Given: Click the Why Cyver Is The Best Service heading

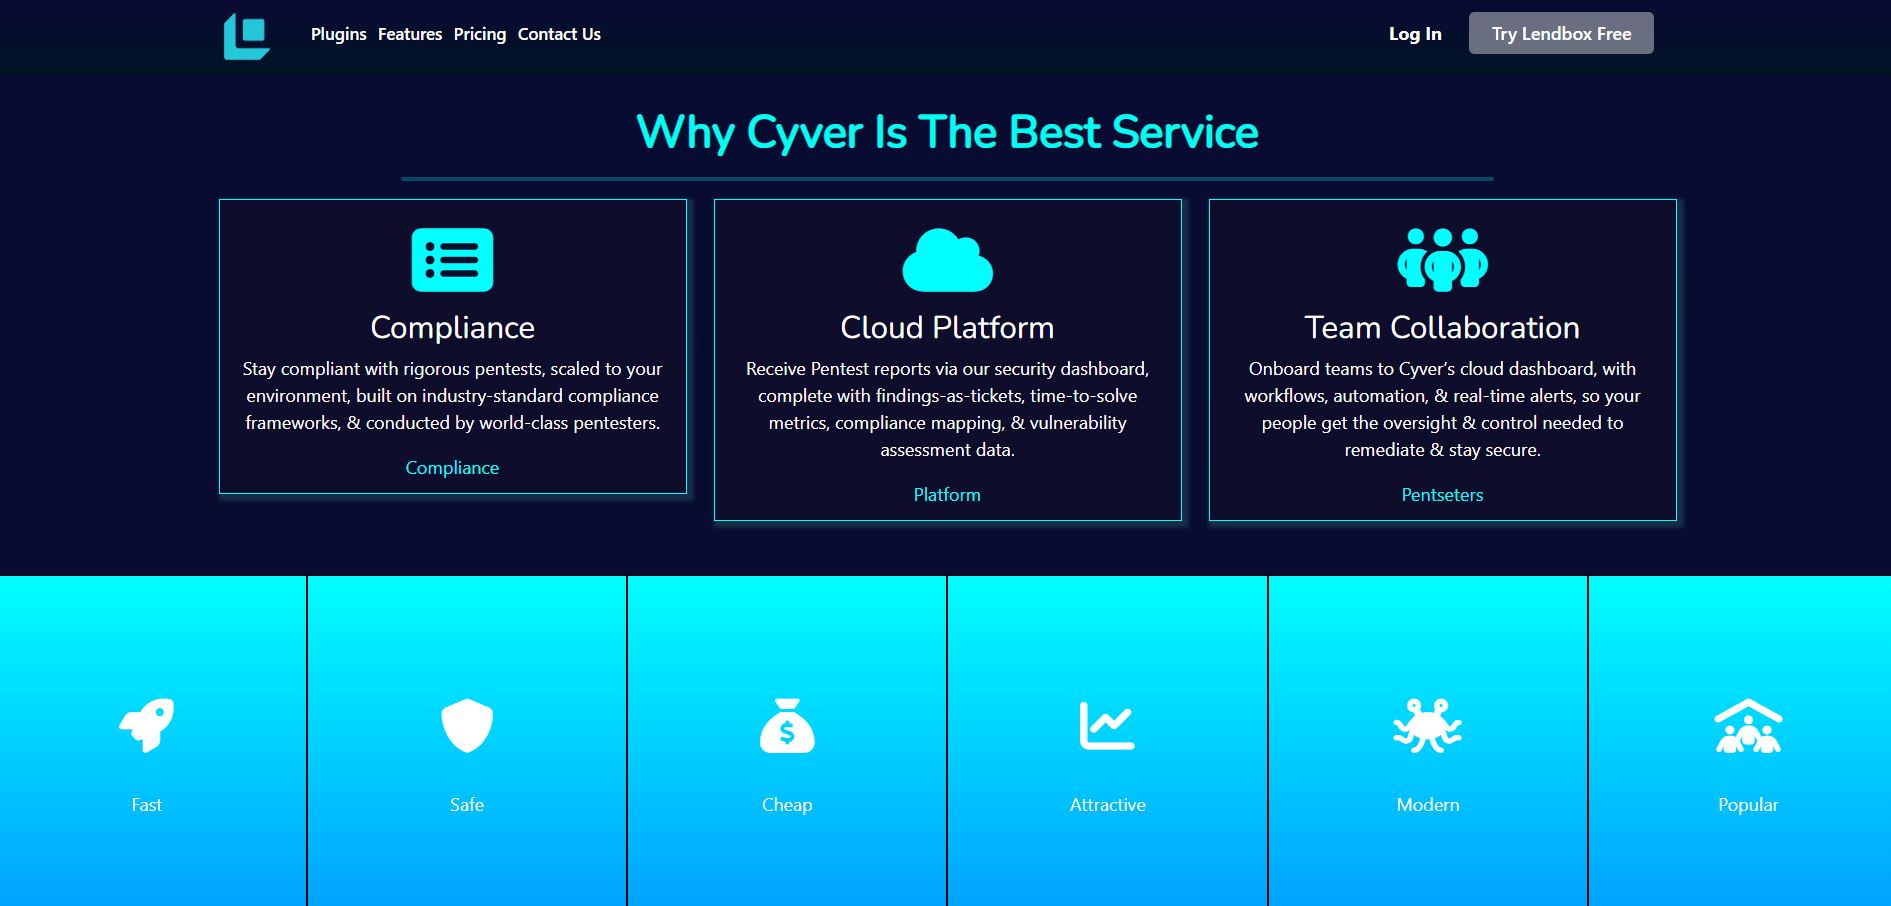Looking at the screenshot, I should pyautogui.click(x=947, y=132).
